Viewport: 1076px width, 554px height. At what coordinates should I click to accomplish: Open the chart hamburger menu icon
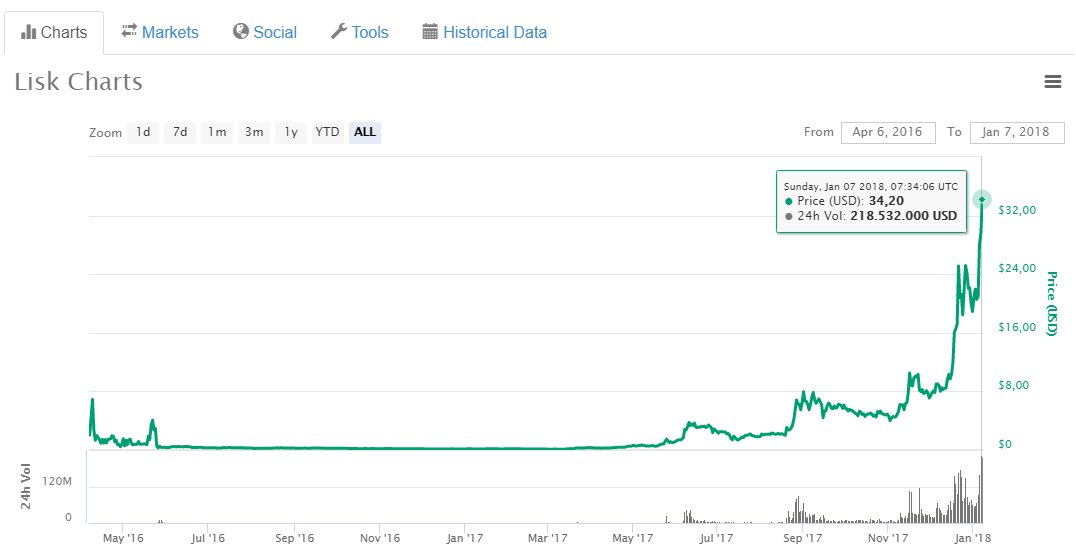tap(1053, 82)
